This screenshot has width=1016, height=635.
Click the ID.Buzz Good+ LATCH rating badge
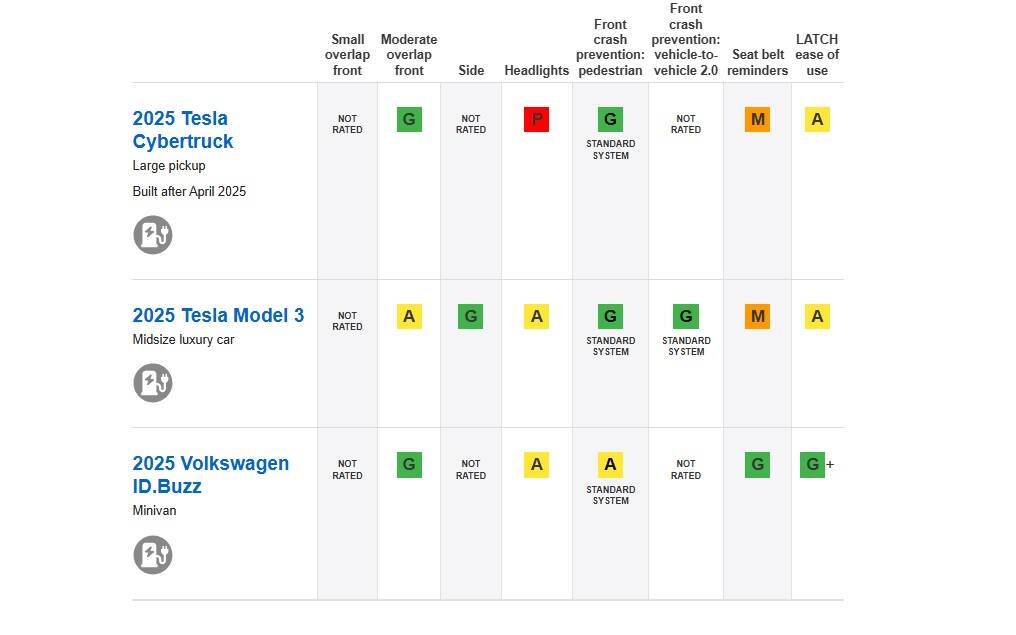(813, 465)
